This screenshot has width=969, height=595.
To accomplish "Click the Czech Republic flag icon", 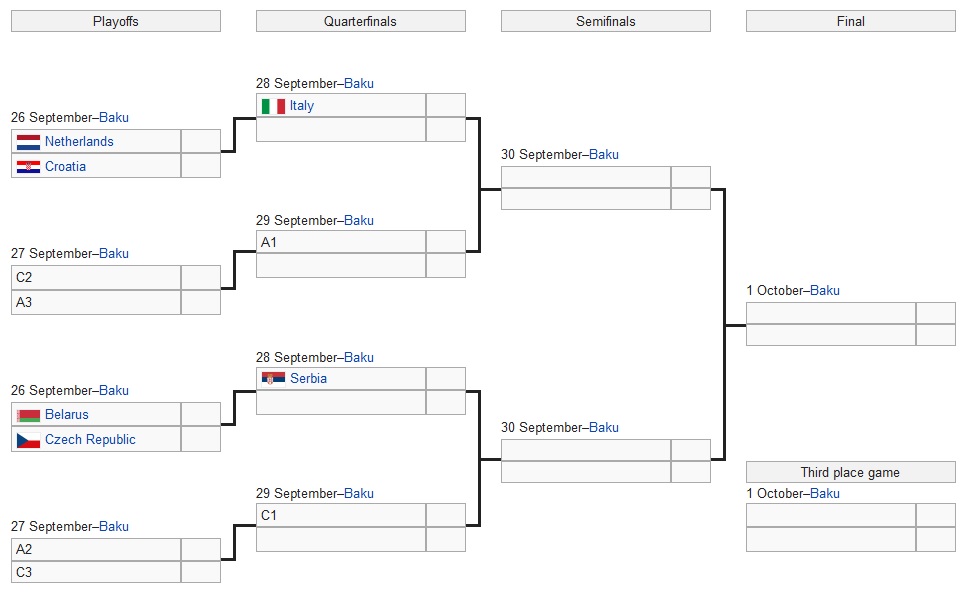I will pyautogui.click(x=28, y=440).
